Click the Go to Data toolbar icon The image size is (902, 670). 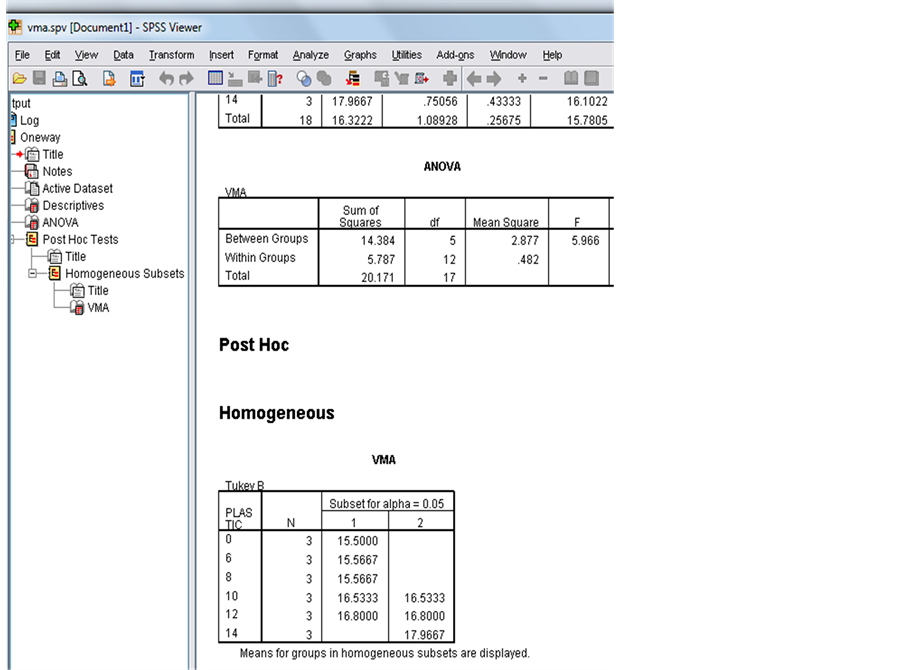215,78
